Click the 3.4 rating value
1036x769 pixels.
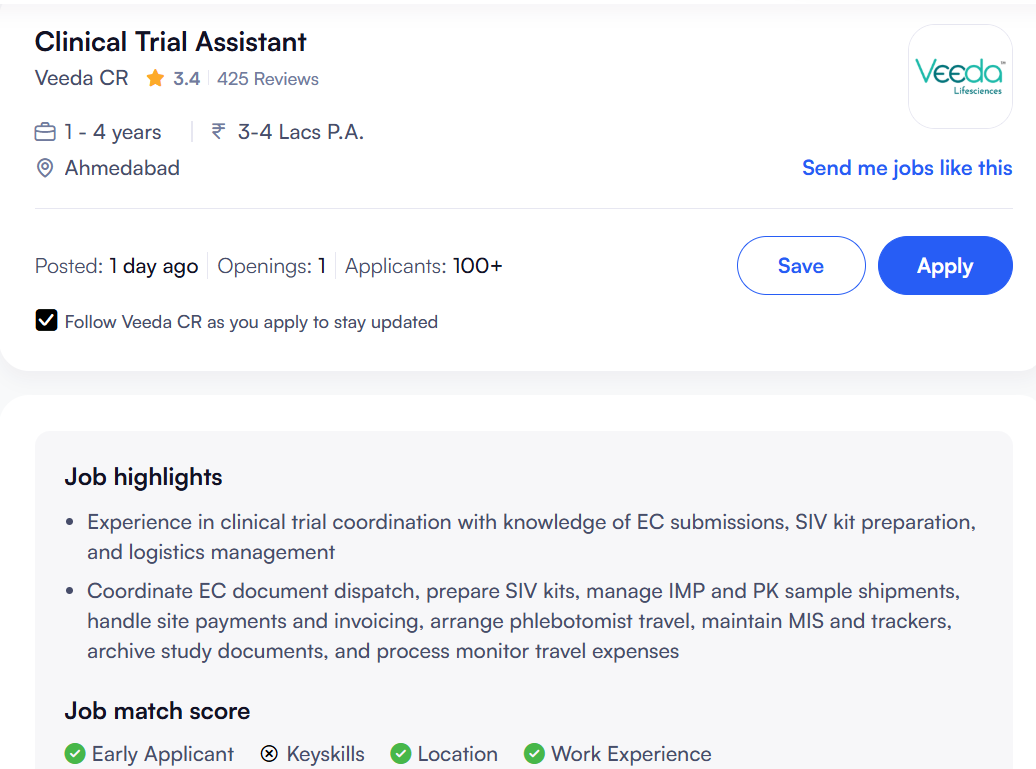click(186, 79)
